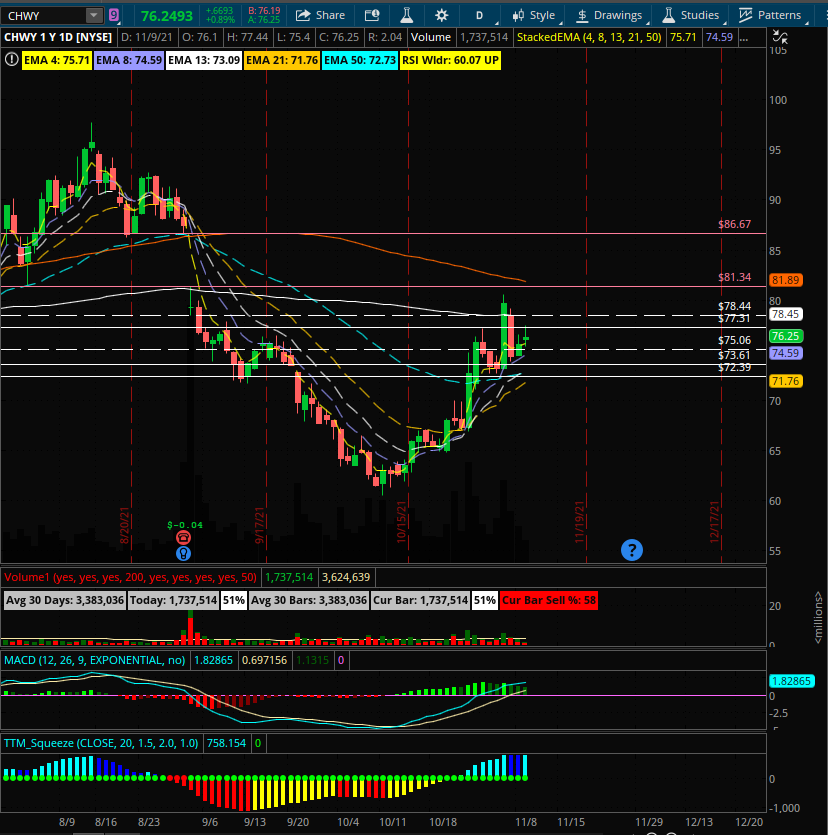Click the $72.39 price level label
Image resolution: width=828 pixels, height=835 pixels.
(734, 367)
